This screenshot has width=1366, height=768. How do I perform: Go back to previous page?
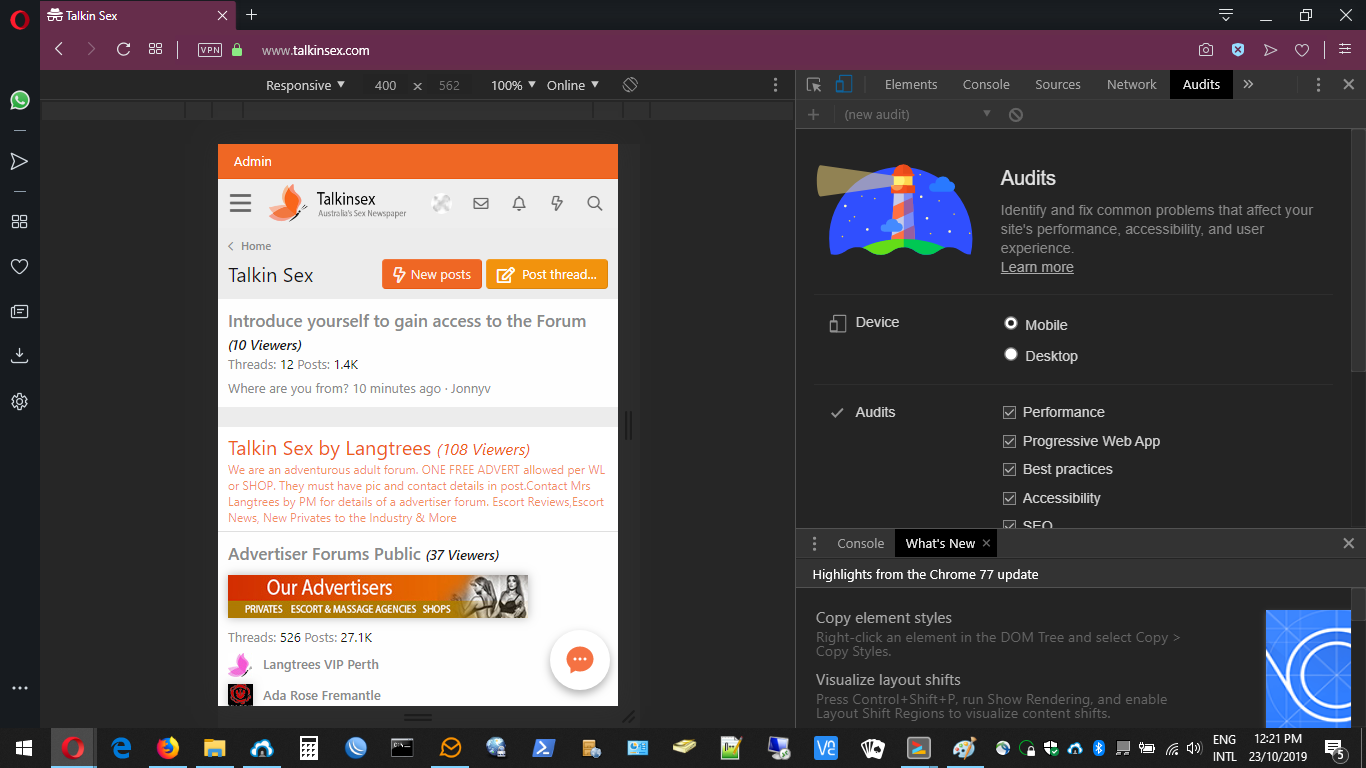[59, 49]
